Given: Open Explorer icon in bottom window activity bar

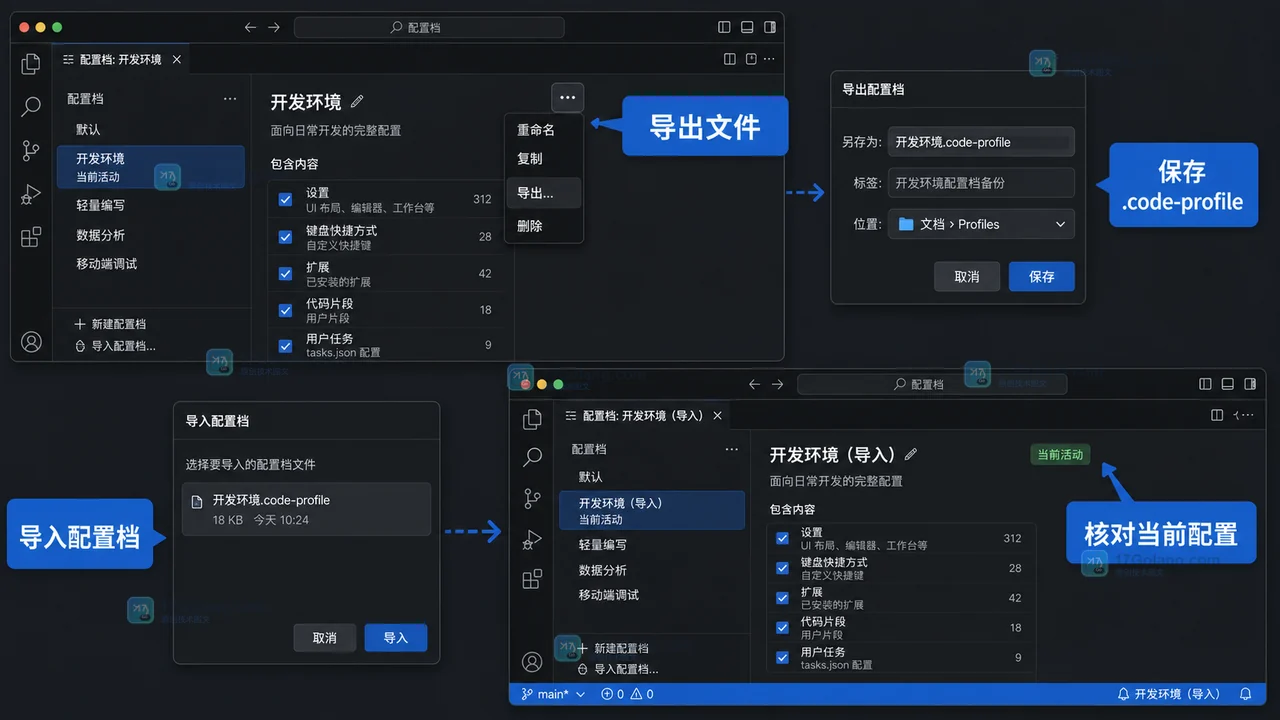Looking at the screenshot, I should coord(532,420).
